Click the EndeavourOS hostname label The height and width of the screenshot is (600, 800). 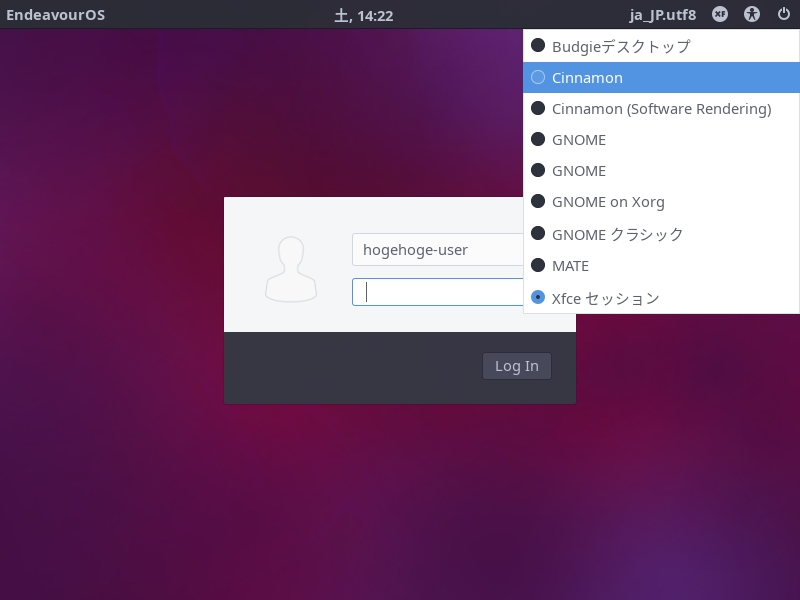point(56,15)
